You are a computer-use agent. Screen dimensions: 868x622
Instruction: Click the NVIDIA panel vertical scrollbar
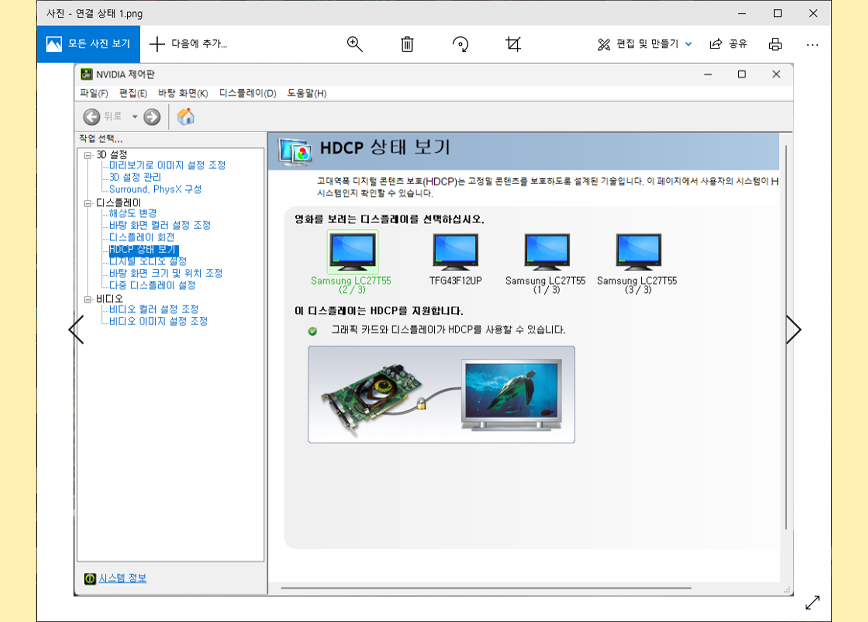tap(786, 338)
